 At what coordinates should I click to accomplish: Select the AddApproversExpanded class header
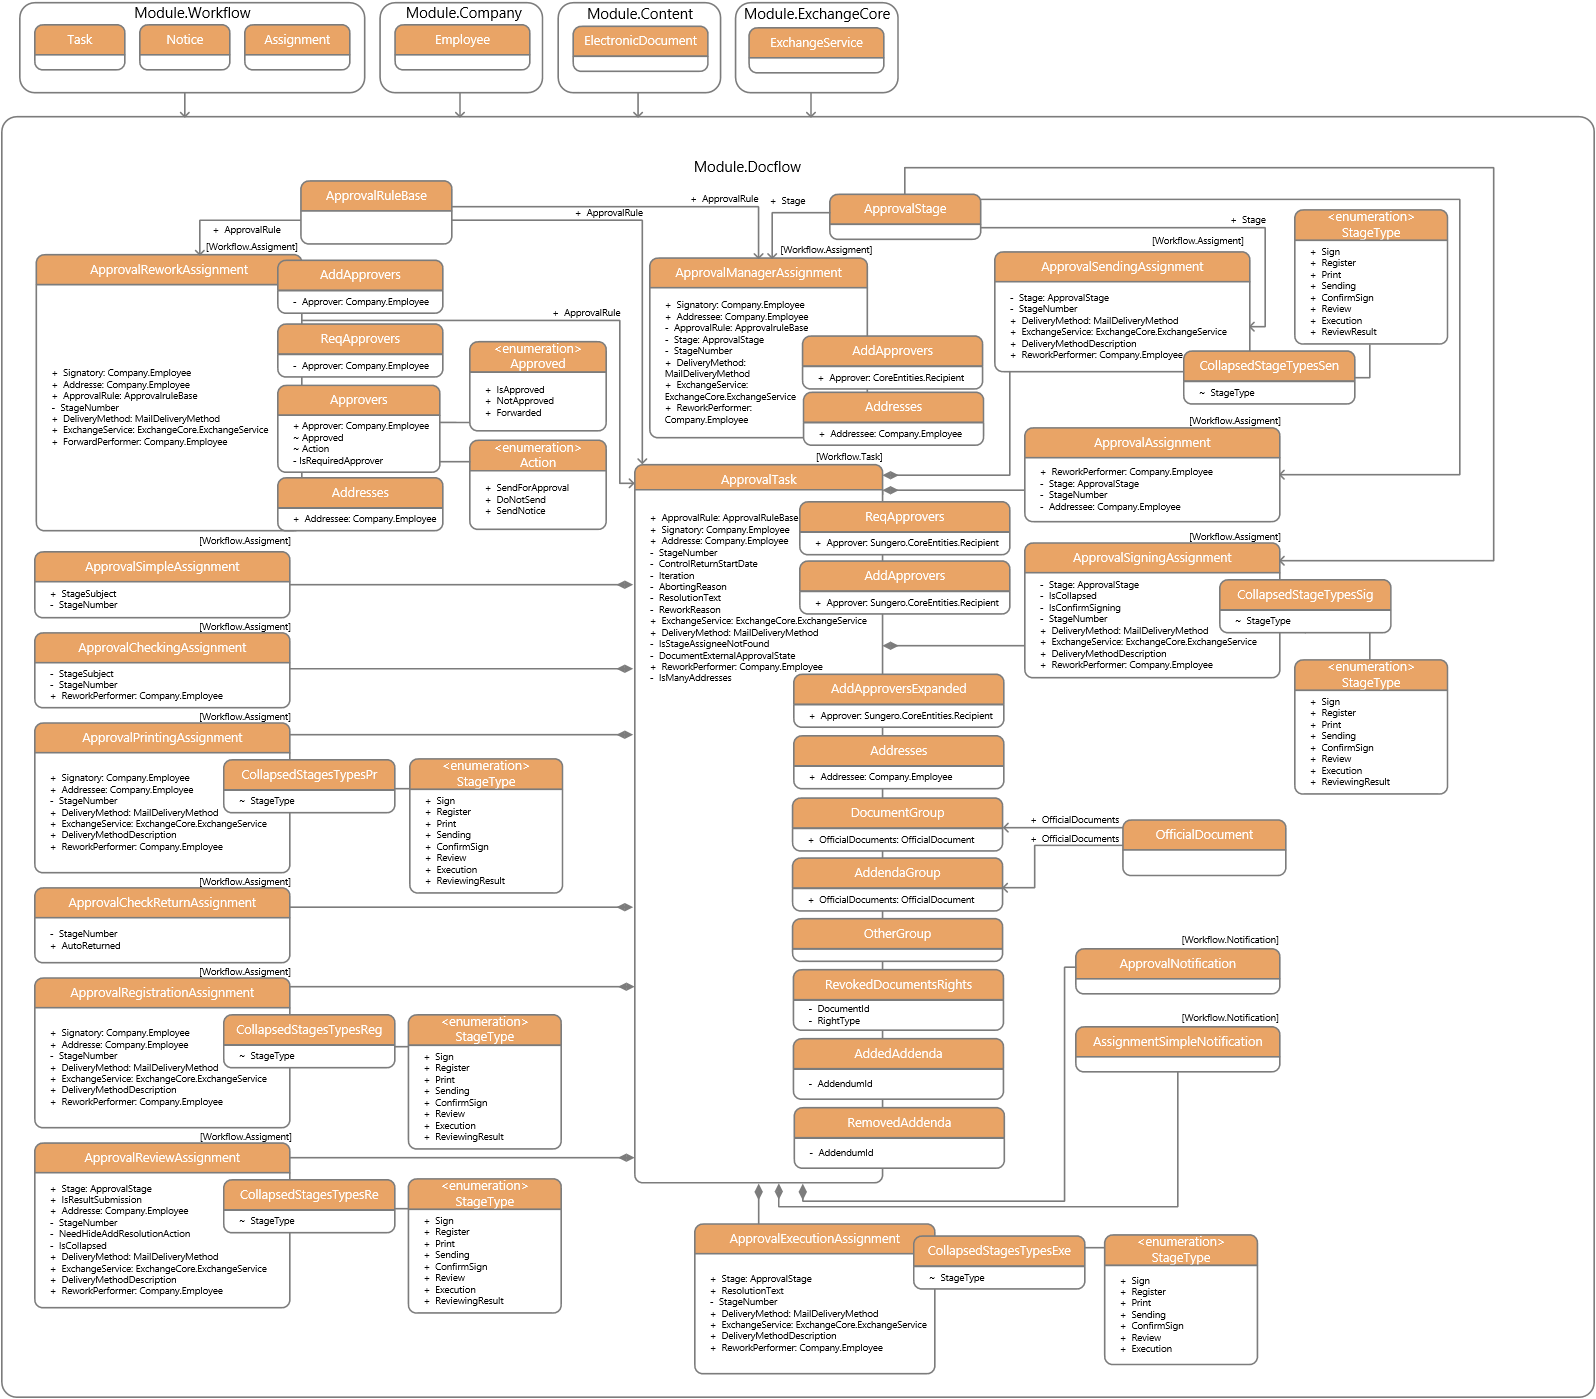click(898, 689)
